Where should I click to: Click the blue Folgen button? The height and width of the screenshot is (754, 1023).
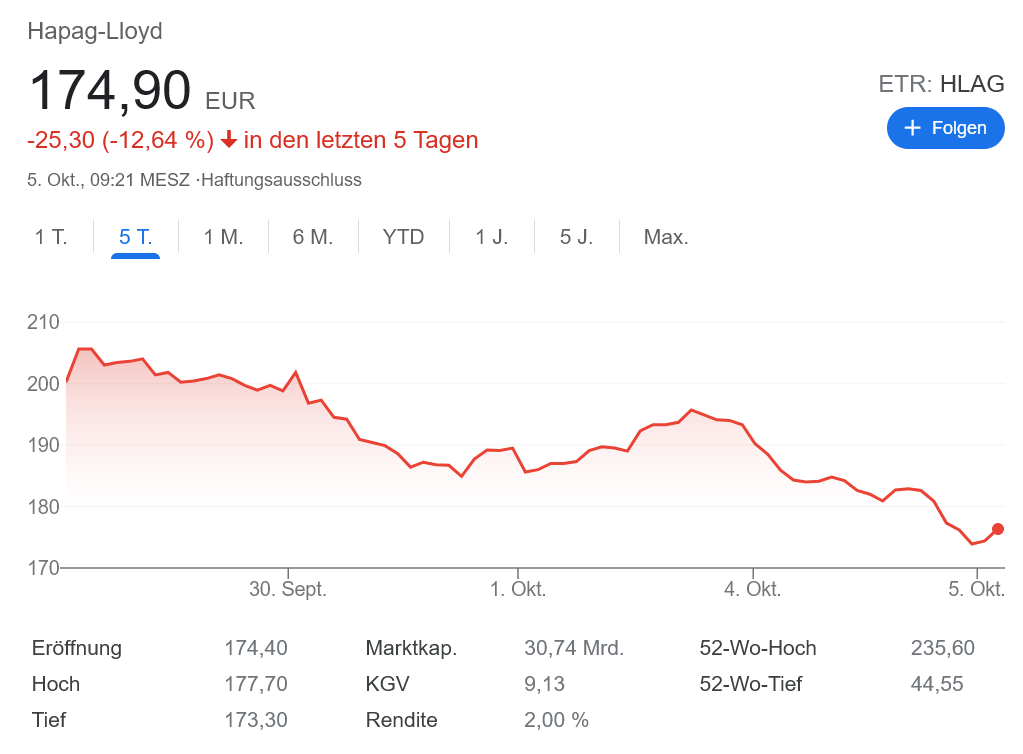(945, 128)
